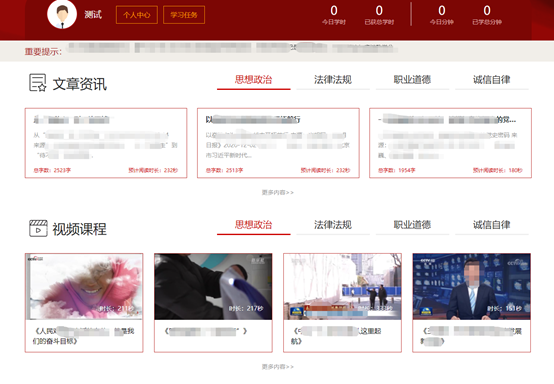The height and width of the screenshot is (384, 554).
Task: Select 法律法规 tab under 文章资讯
Action: 333,80
